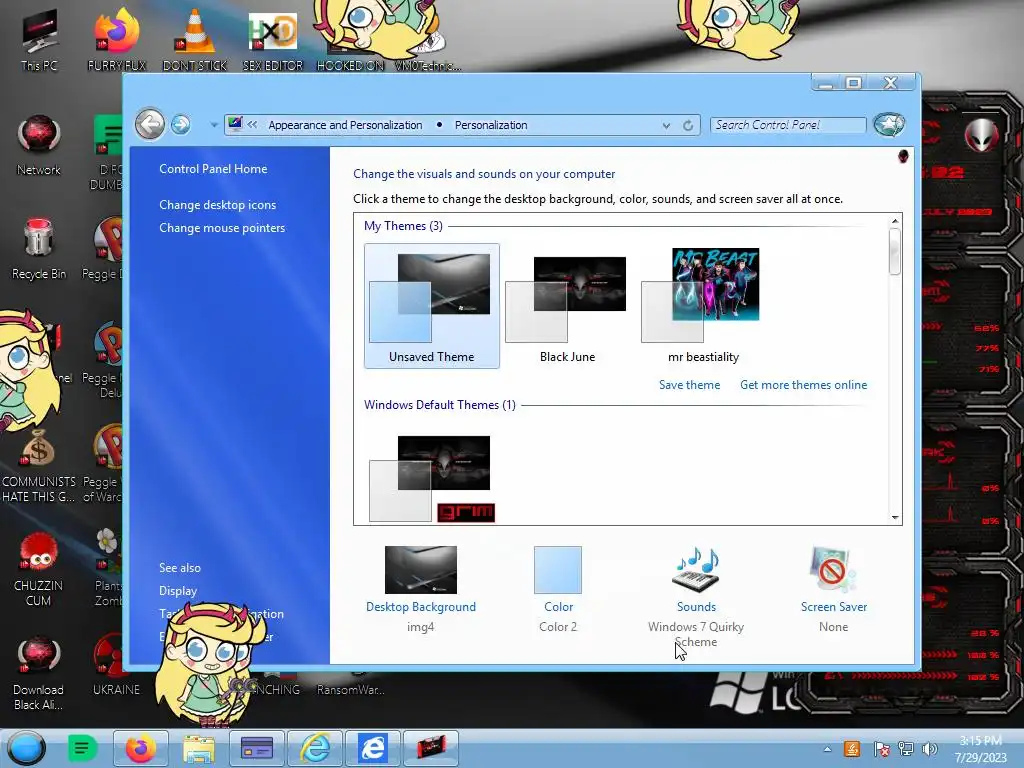Image resolution: width=1024 pixels, height=768 pixels.
Task: Click Windows Default Themes (1) heading
Action: pos(440,404)
